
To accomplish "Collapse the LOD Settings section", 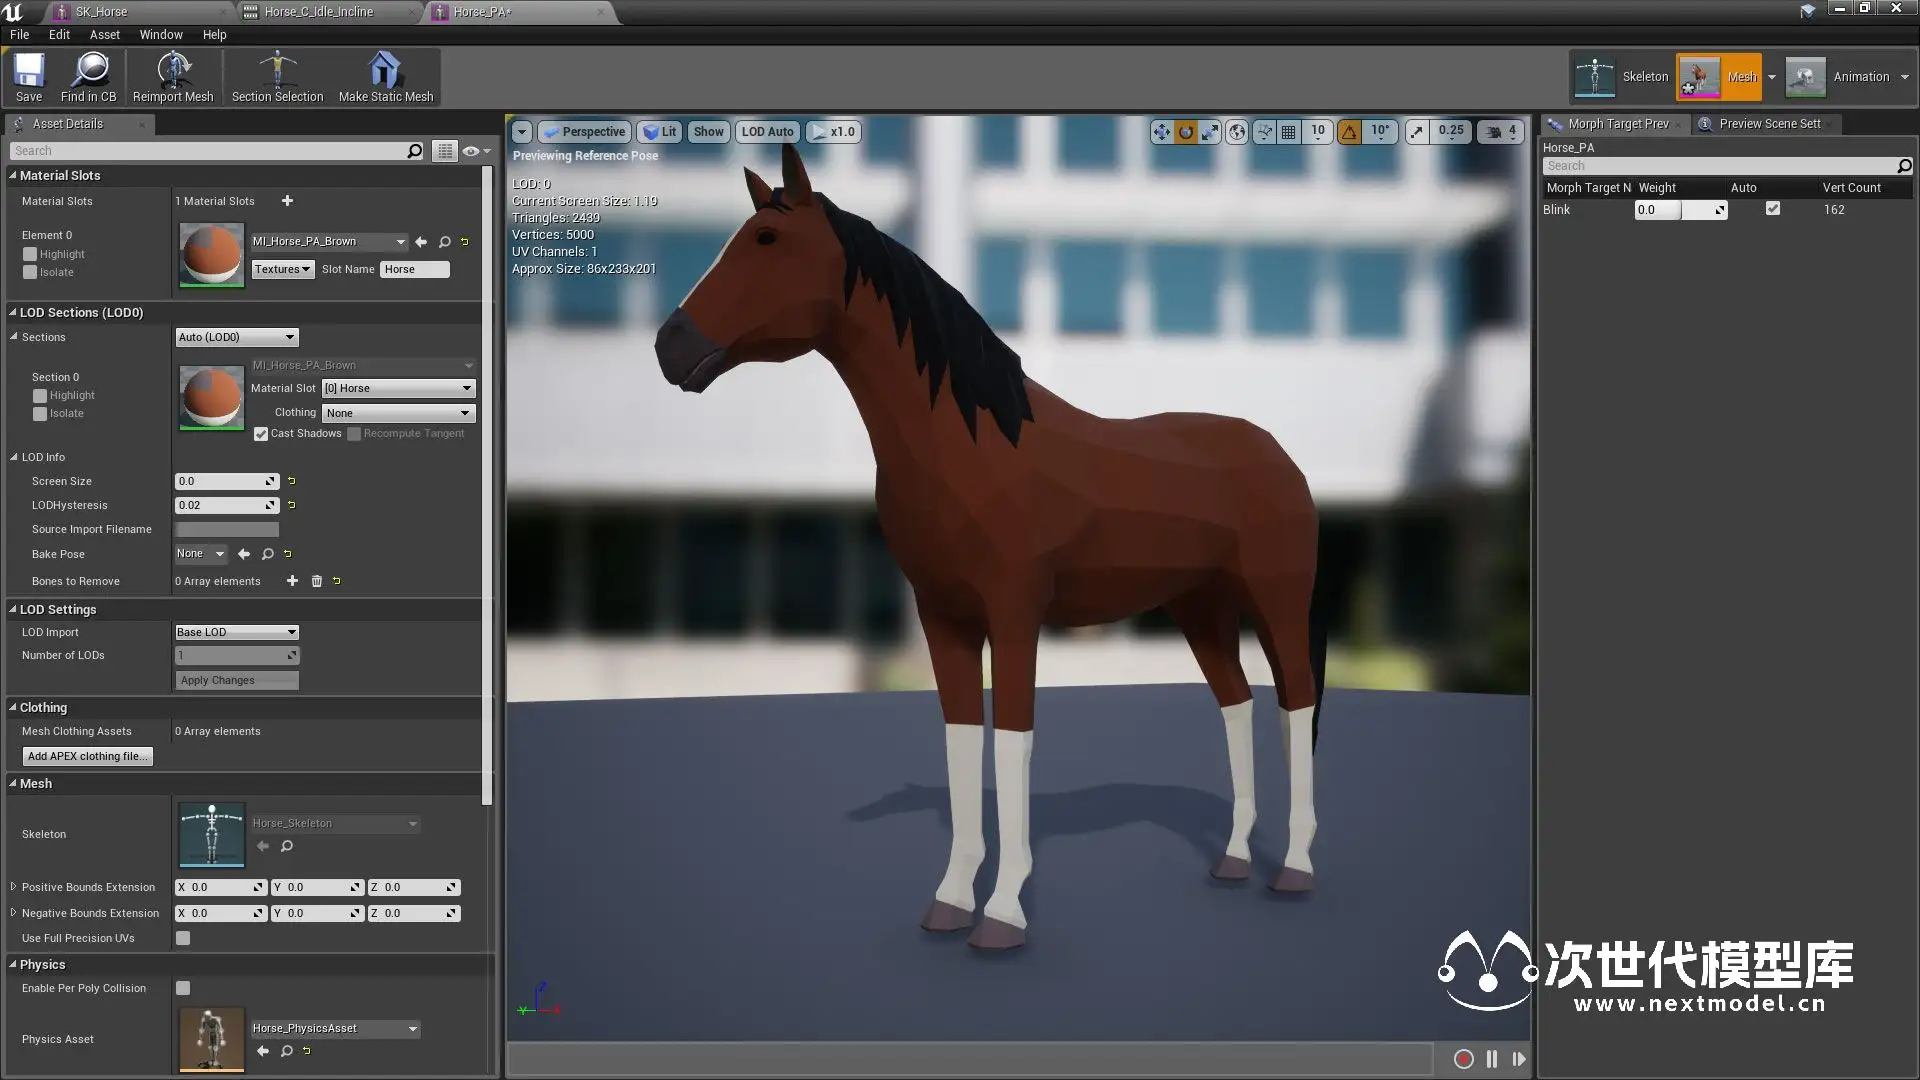I will click(14, 609).
